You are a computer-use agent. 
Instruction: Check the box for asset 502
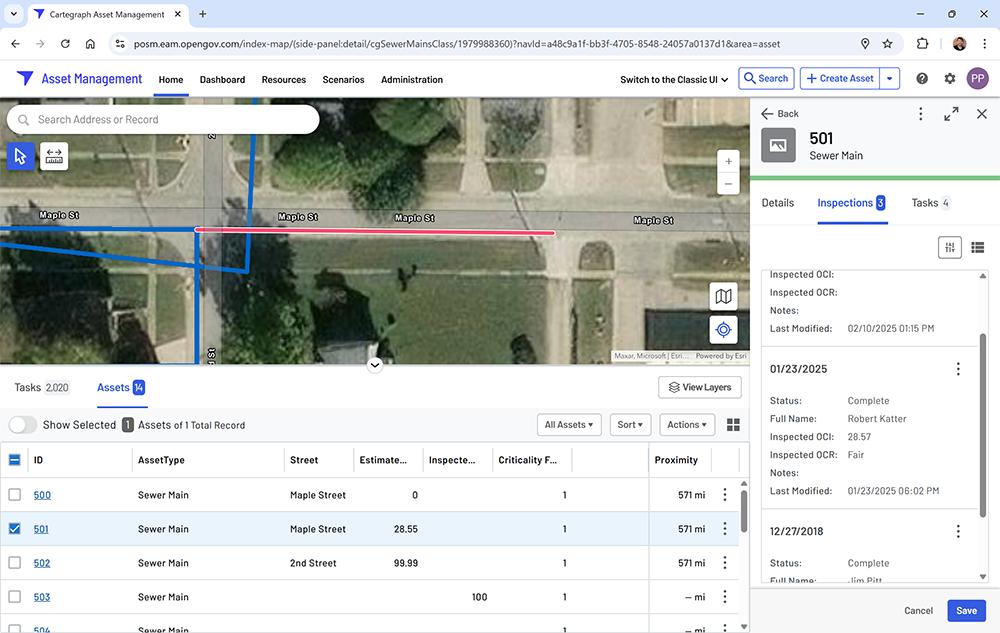click(x=15, y=563)
